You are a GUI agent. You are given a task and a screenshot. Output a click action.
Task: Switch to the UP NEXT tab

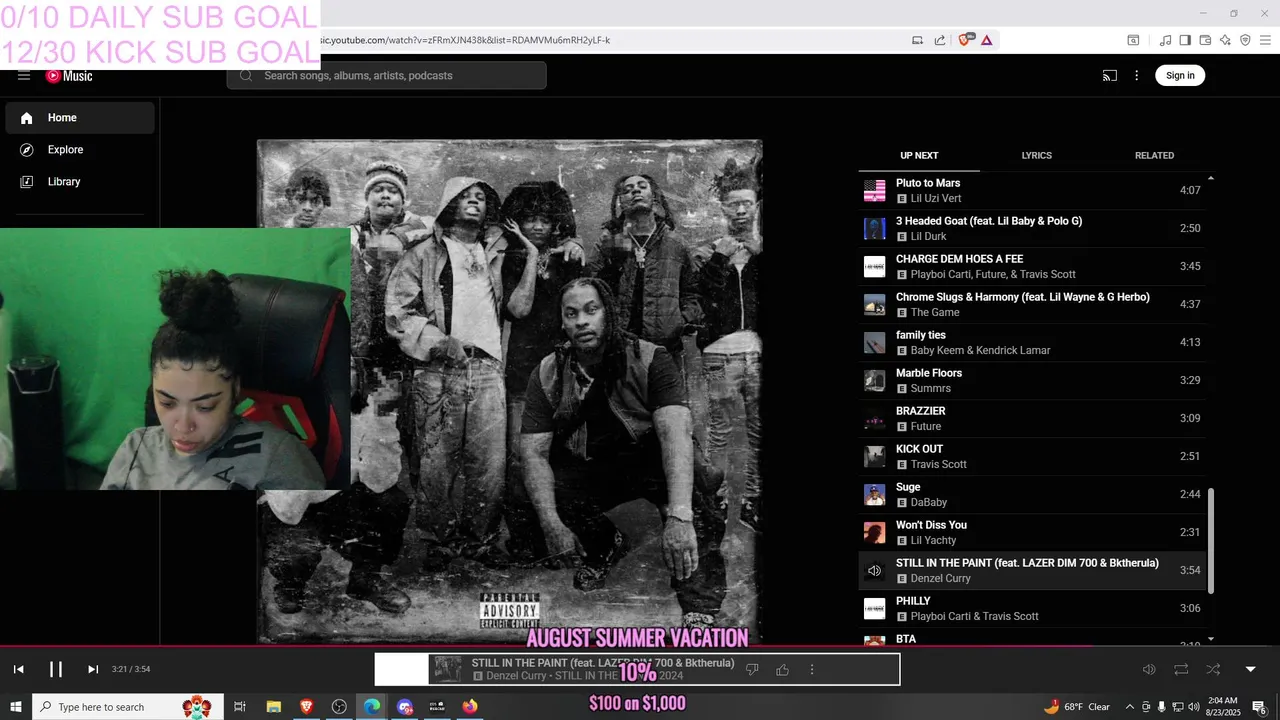click(x=919, y=155)
